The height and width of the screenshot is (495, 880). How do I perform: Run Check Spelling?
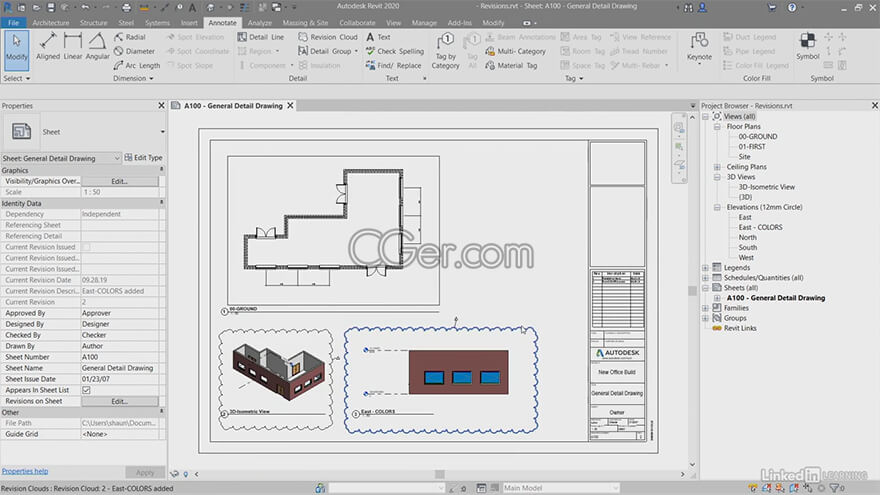pyautogui.click(x=395, y=51)
